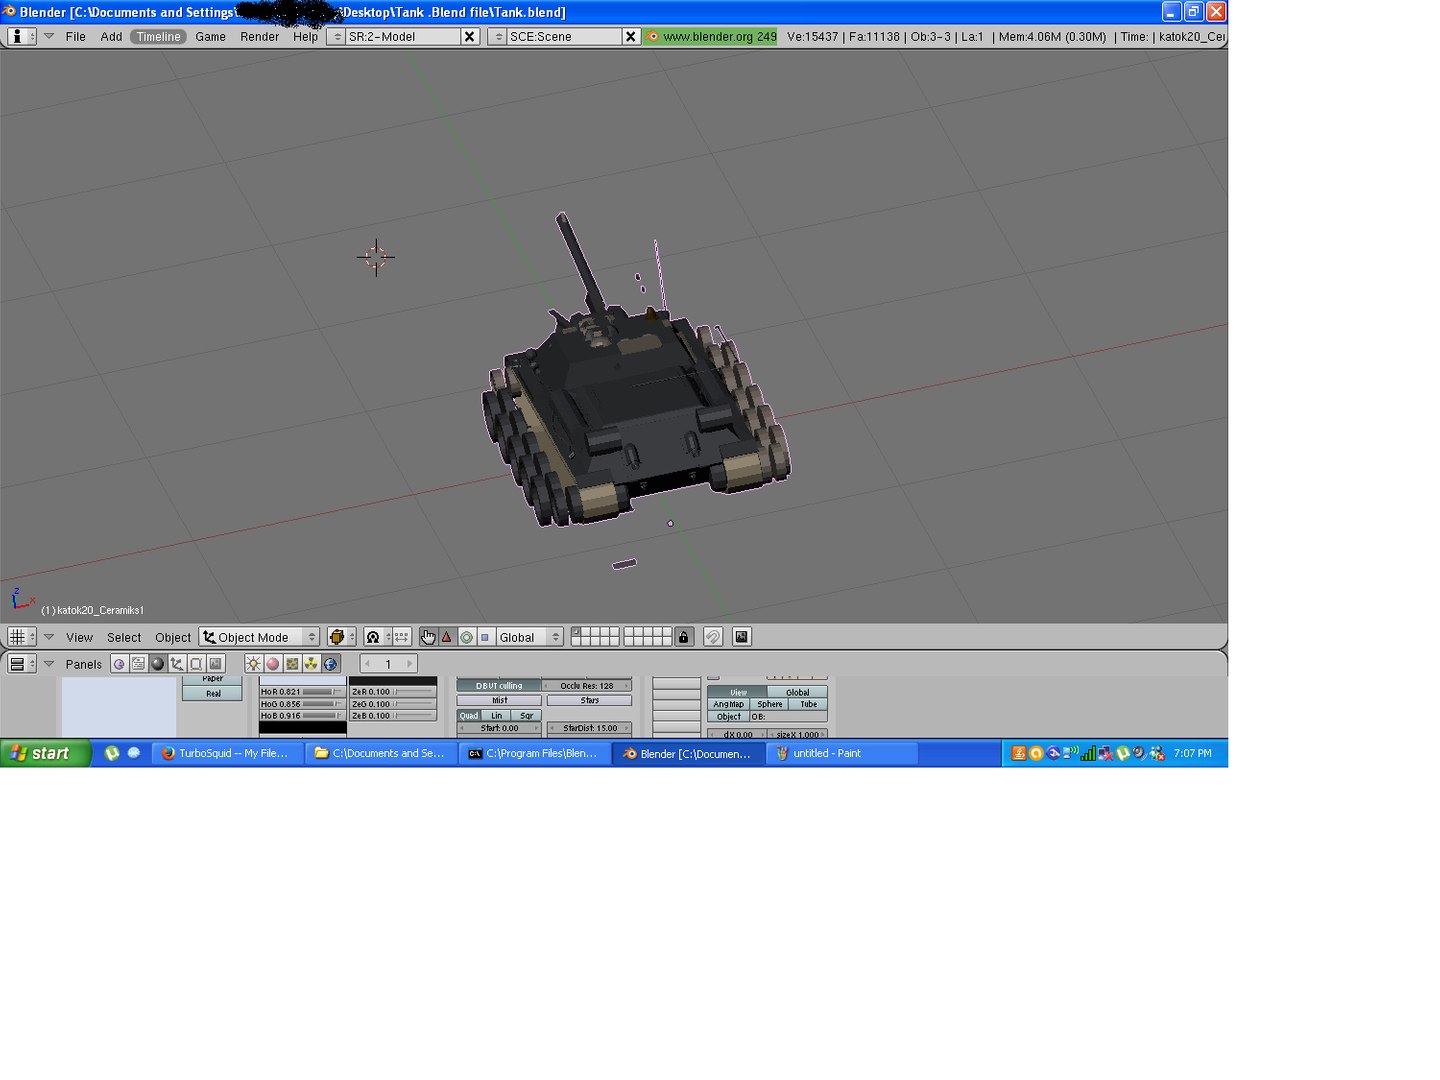Viewport: 1440px width, 1080px height.
Task: Switch to the Script context button
Action: [x=138, y=664]
